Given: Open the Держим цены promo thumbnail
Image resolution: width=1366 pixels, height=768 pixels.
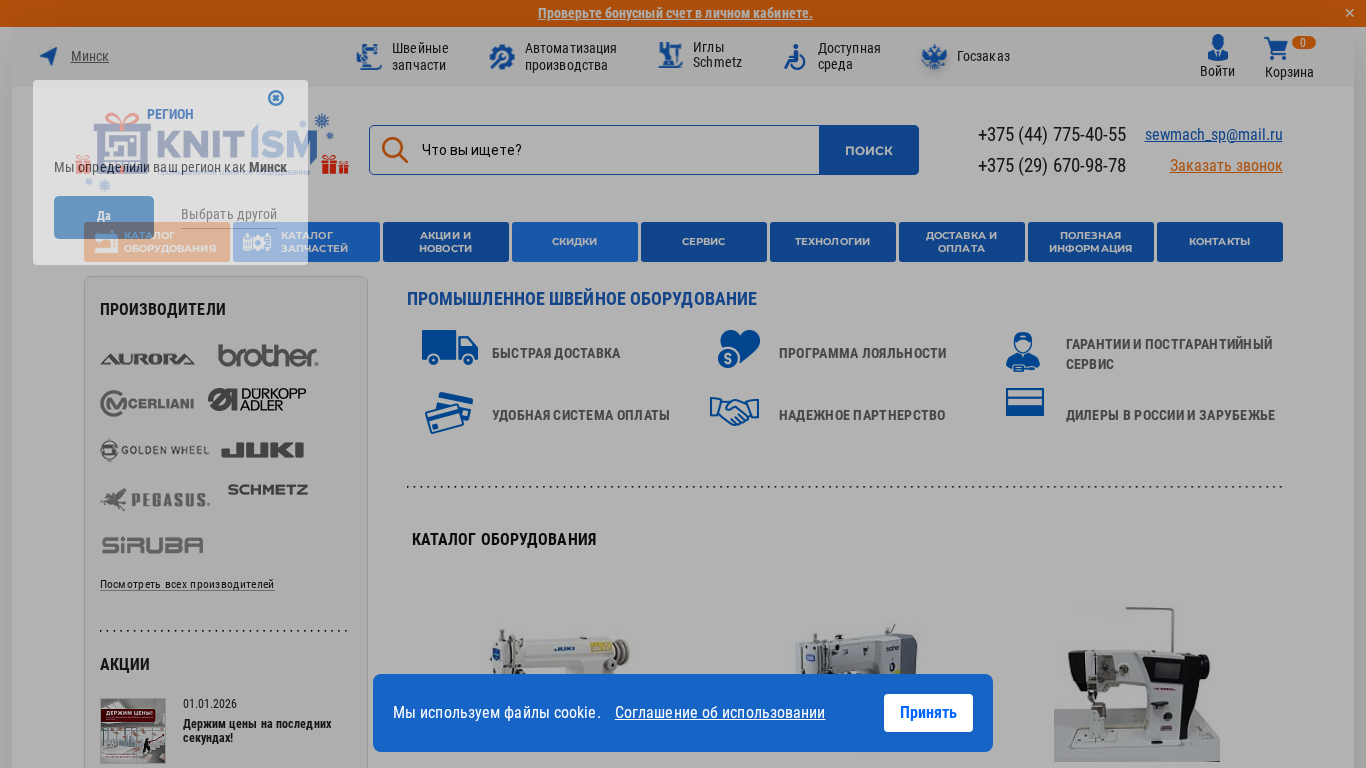Looking at the screenshot, I should [x=133, y=731].
